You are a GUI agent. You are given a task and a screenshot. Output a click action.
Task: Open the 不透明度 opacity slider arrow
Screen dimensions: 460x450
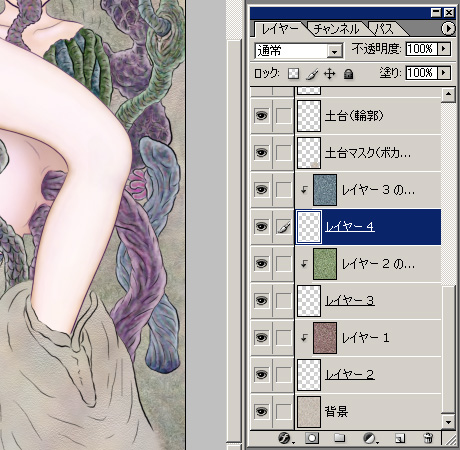[x=444, y=49]
